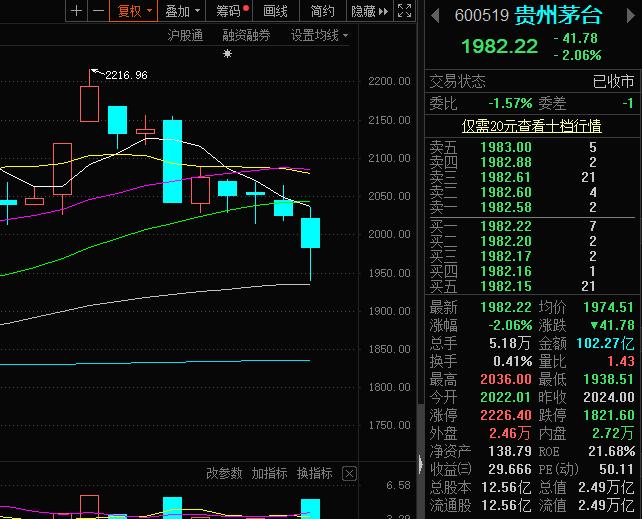Click the 隐藏 panel button
This screenshot has height=519, width=642.
(x=369, y=11)
